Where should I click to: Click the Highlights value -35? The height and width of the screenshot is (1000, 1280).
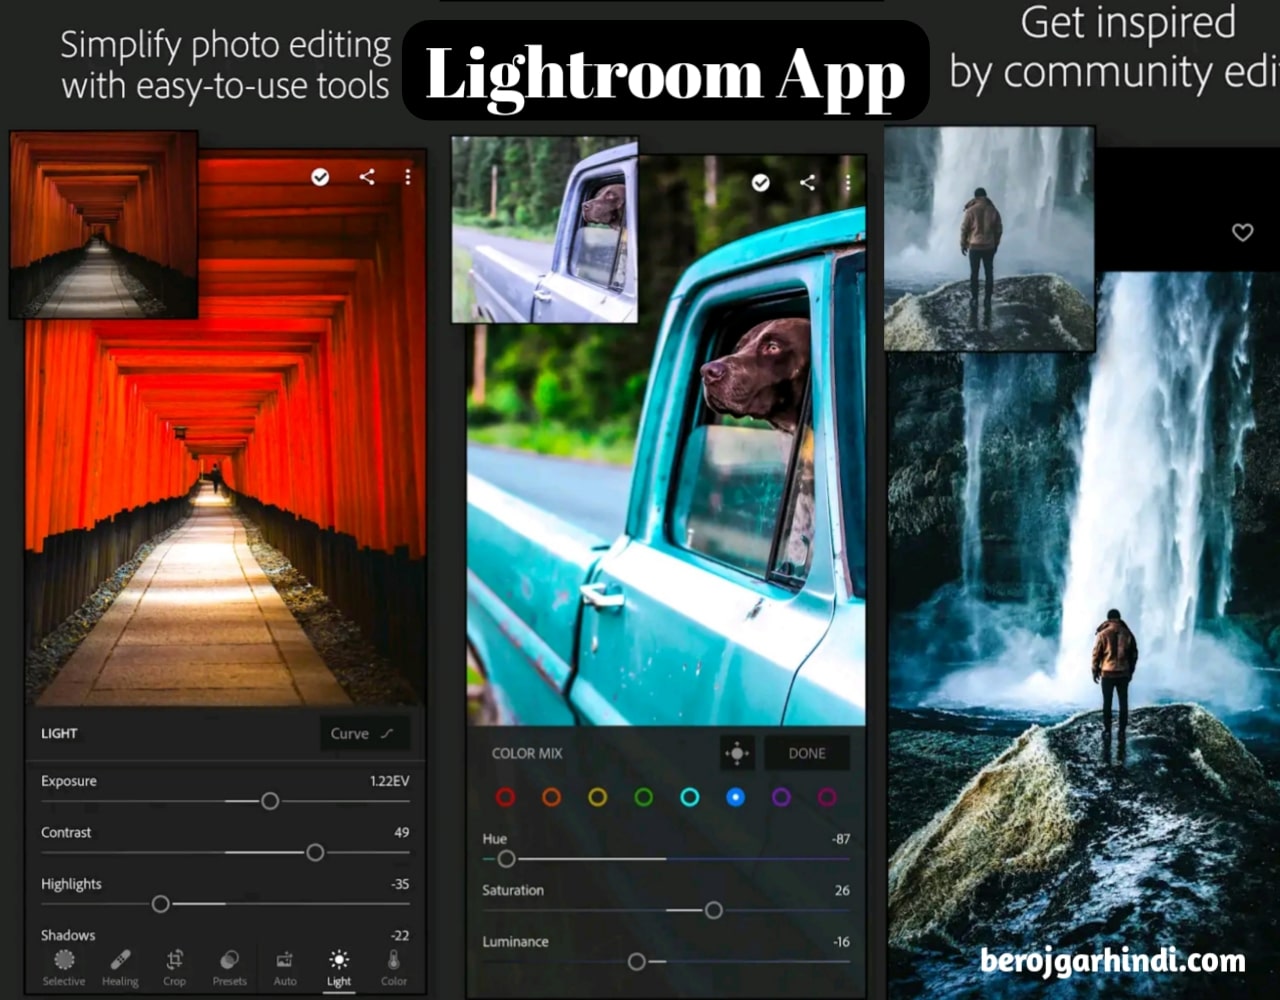click(x=400, y=884)
